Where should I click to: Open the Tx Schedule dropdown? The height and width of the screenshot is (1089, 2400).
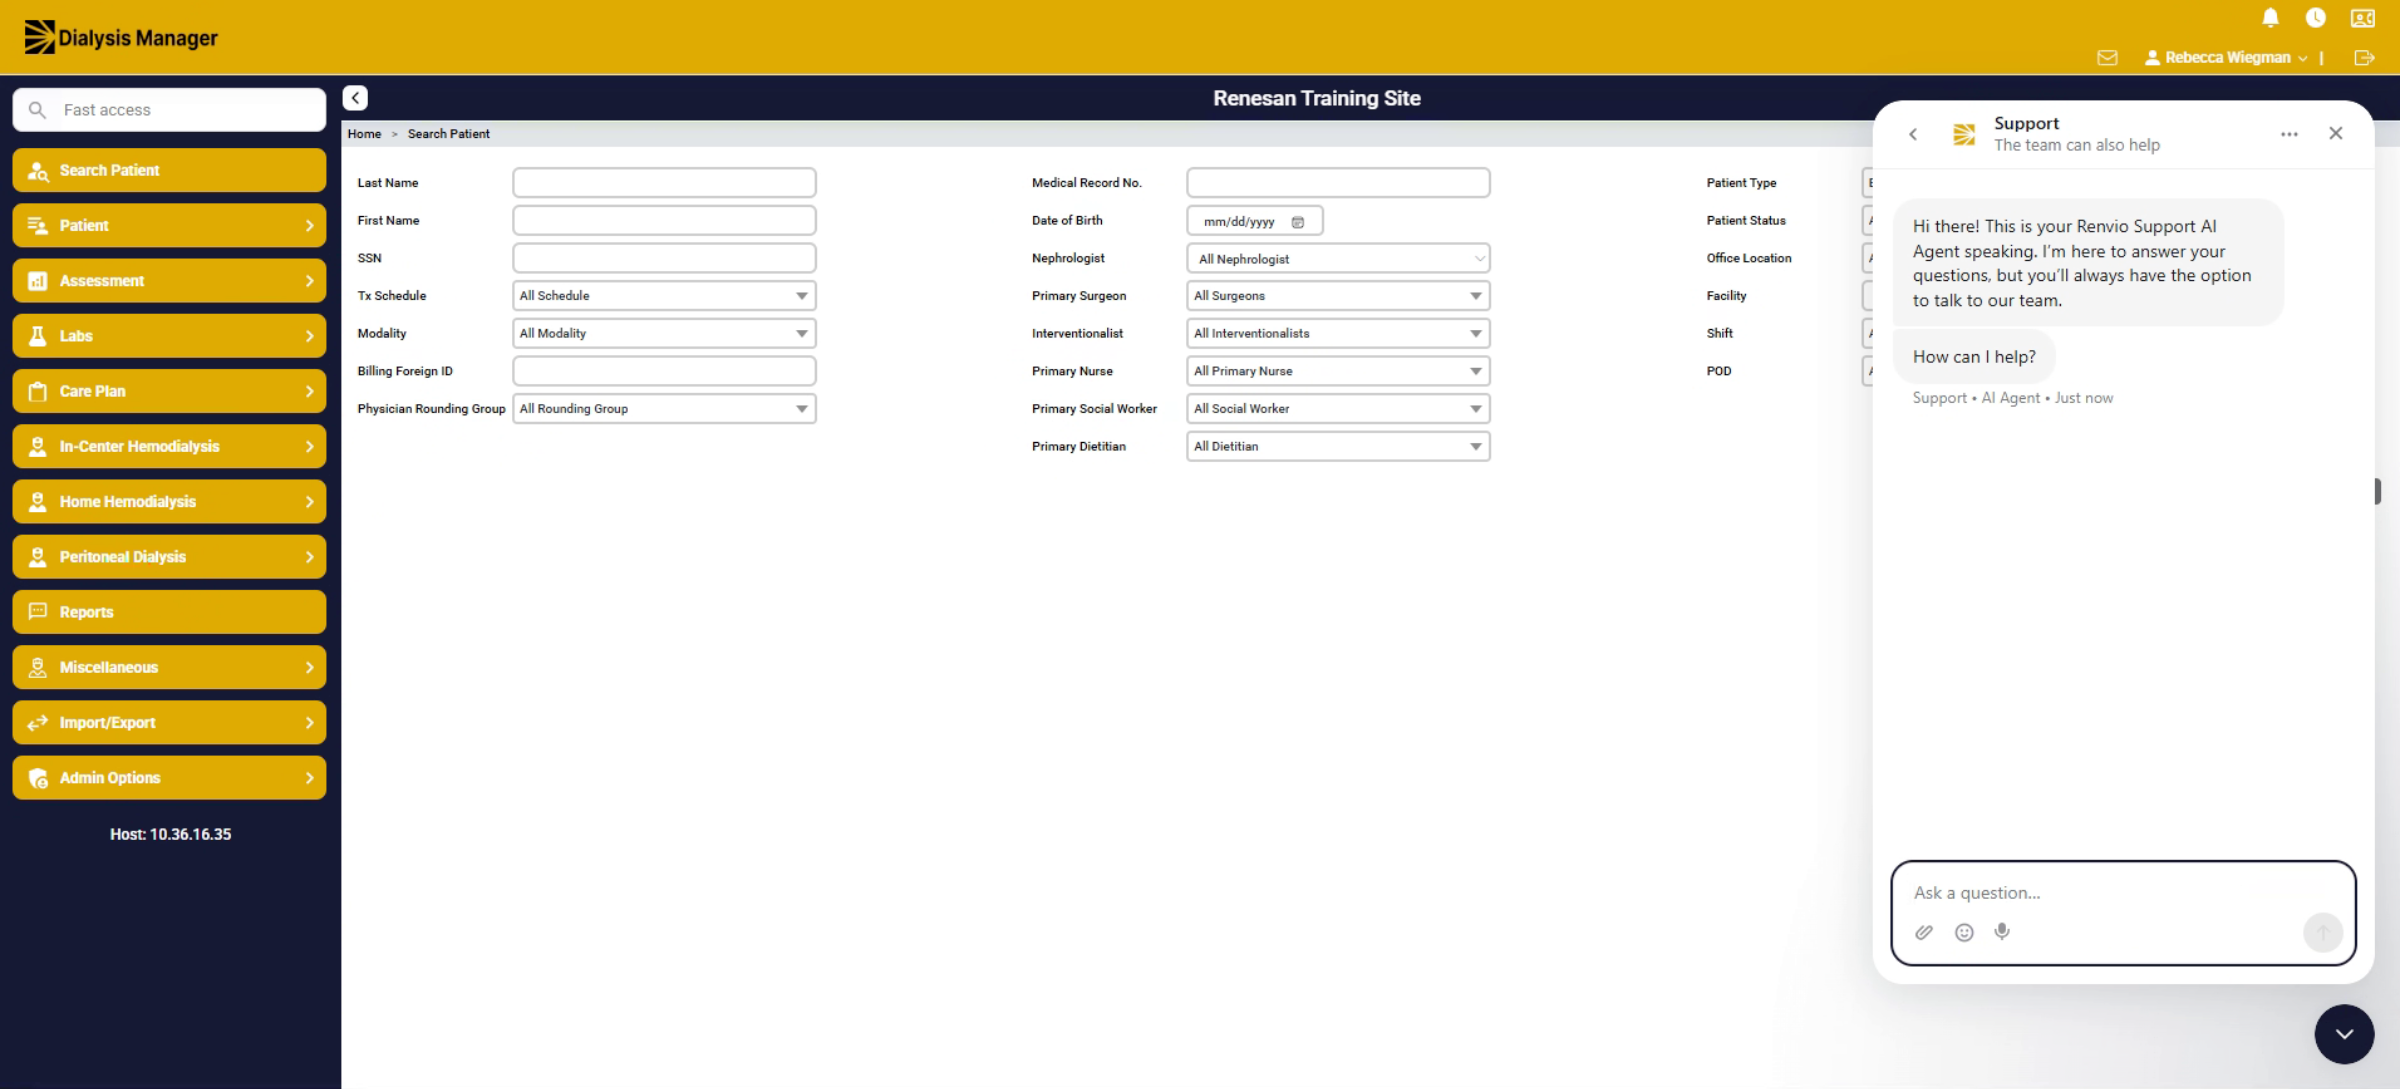pyautogui.click(x=664, y=296)
